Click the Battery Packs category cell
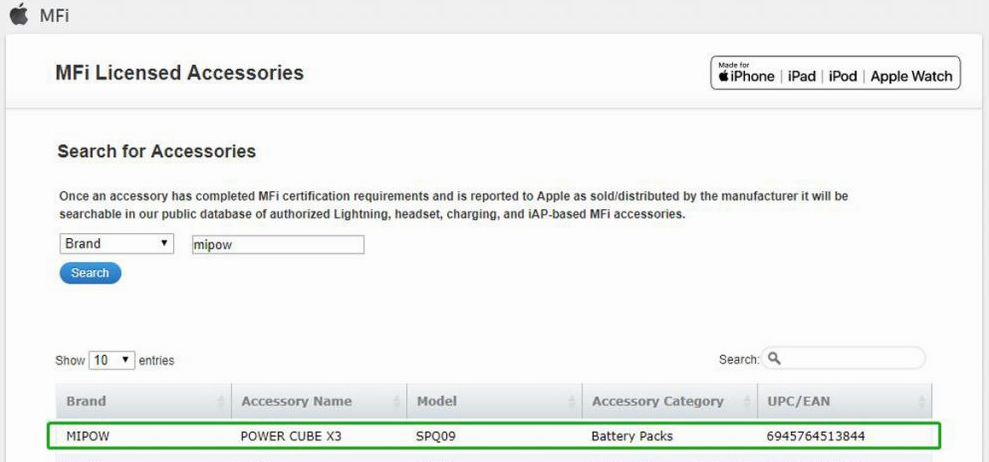989x462 pixels. coord(632,436)
